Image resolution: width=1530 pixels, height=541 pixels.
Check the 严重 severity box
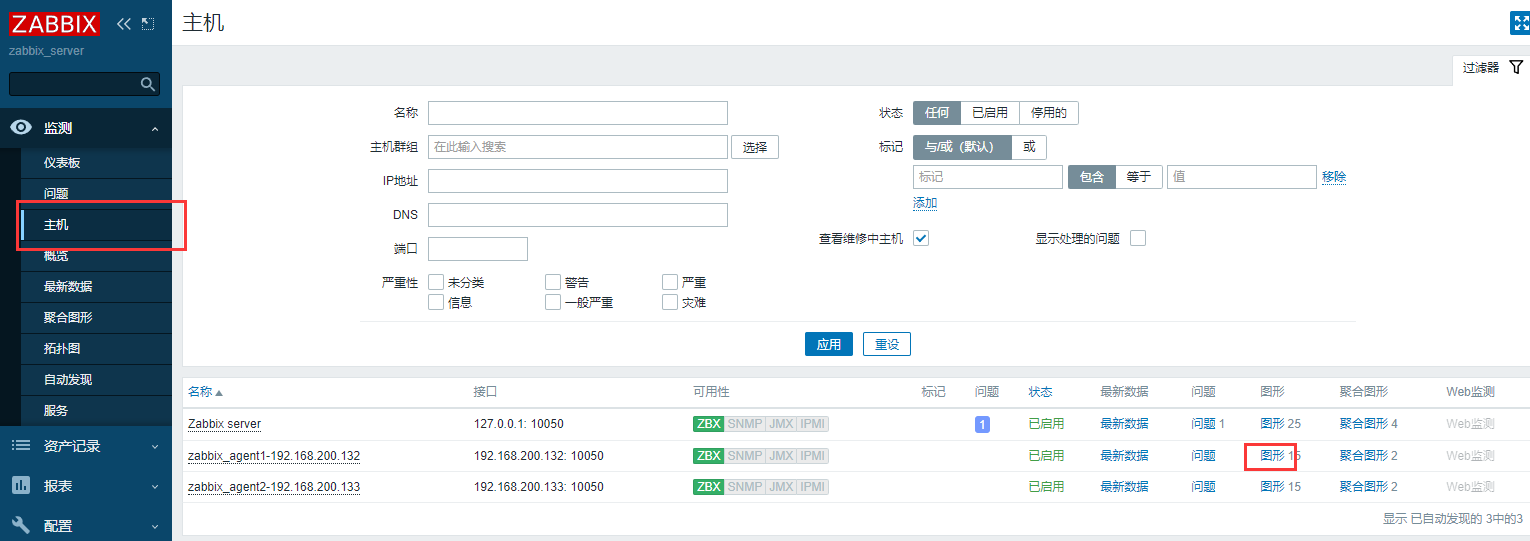coord(670,282)
